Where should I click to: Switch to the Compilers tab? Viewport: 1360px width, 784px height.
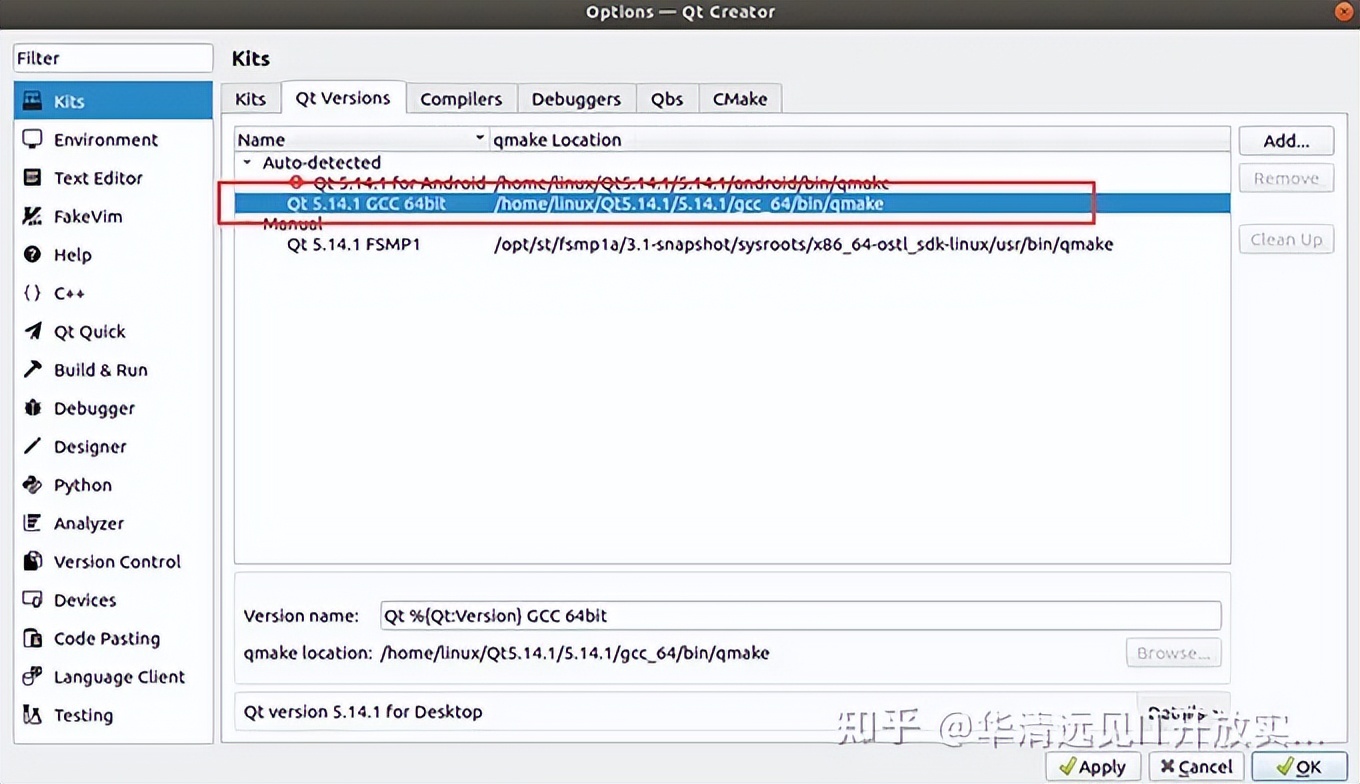click(x=461, y=98)
